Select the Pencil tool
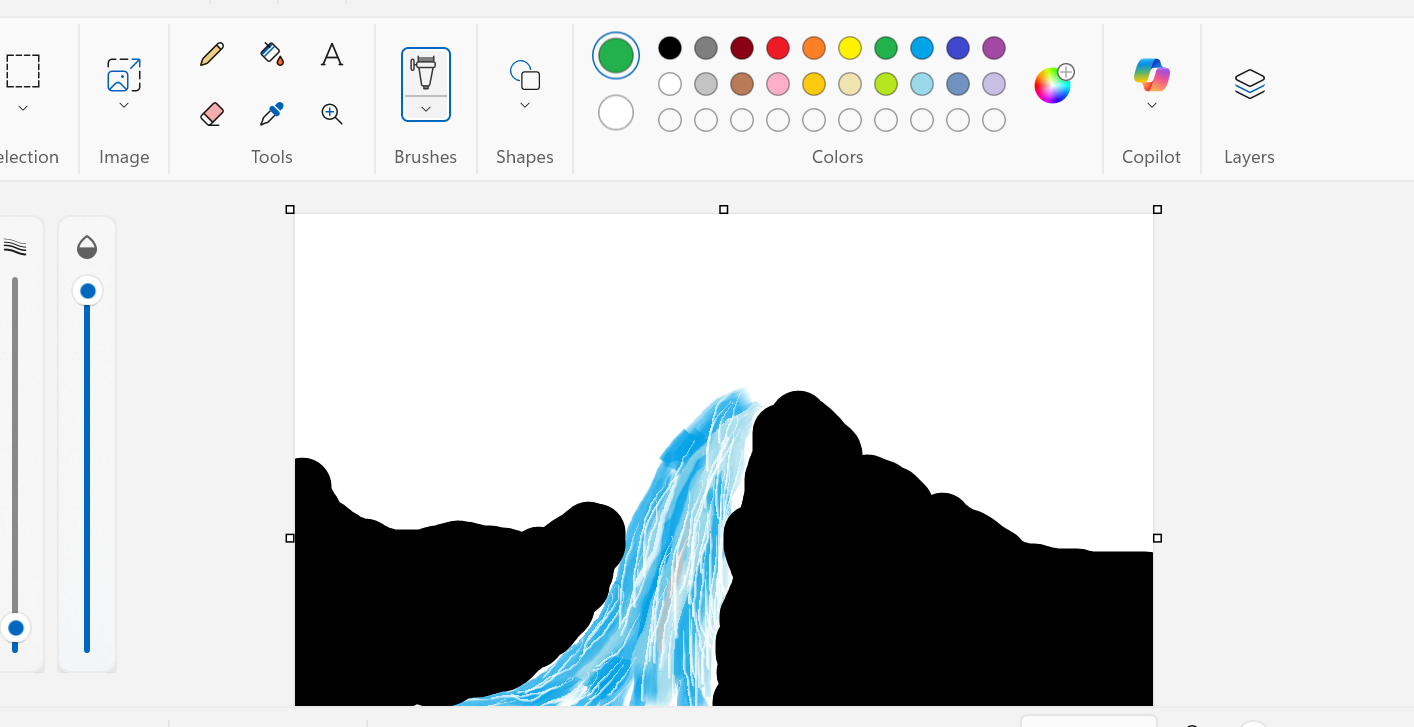1414x727 pixels. (x=211, y=53)
